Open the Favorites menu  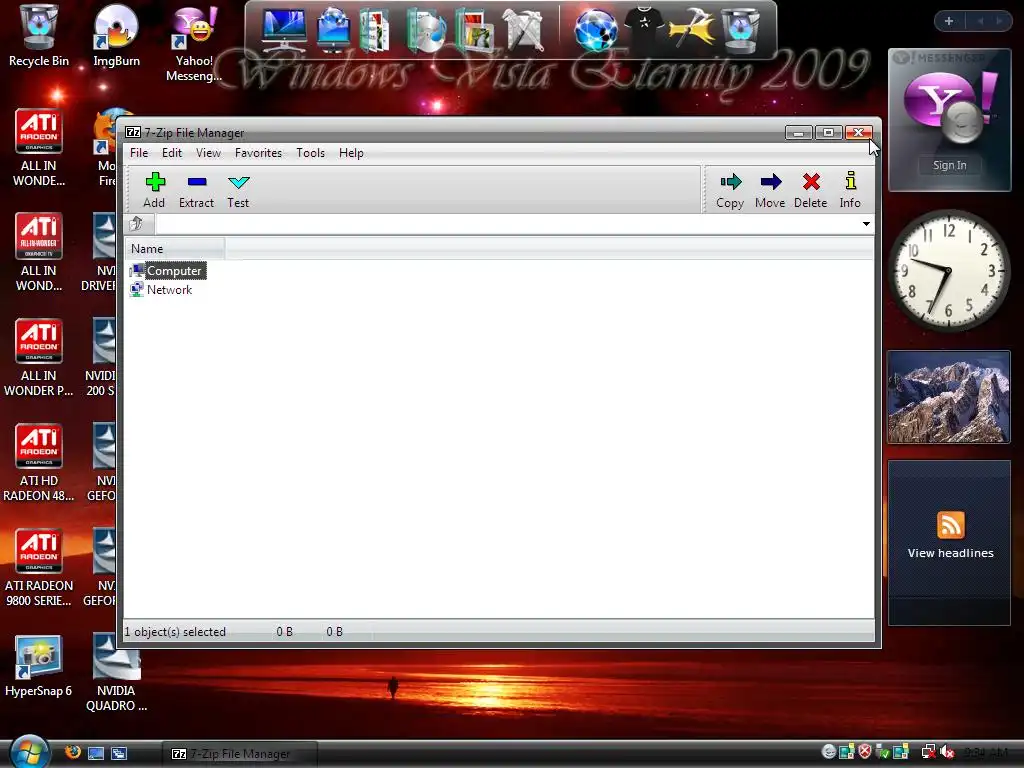point(259,153)
